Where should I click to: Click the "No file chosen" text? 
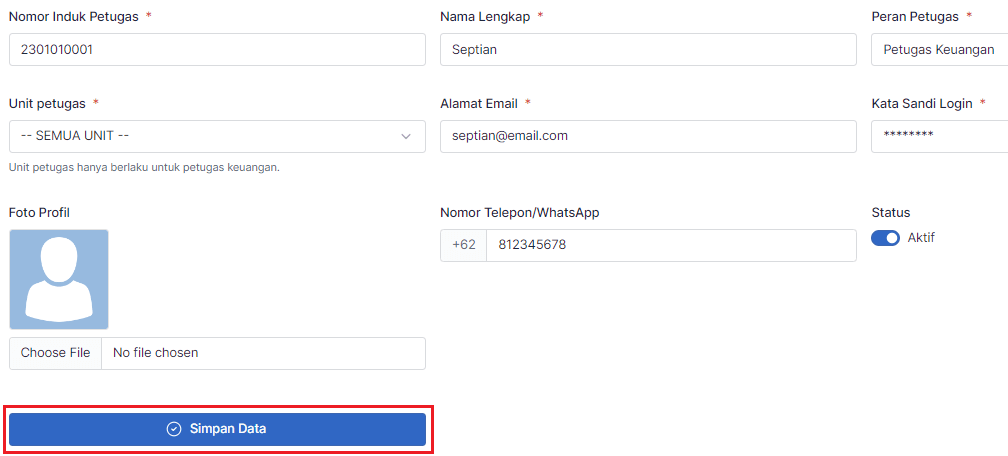[156, 353]
